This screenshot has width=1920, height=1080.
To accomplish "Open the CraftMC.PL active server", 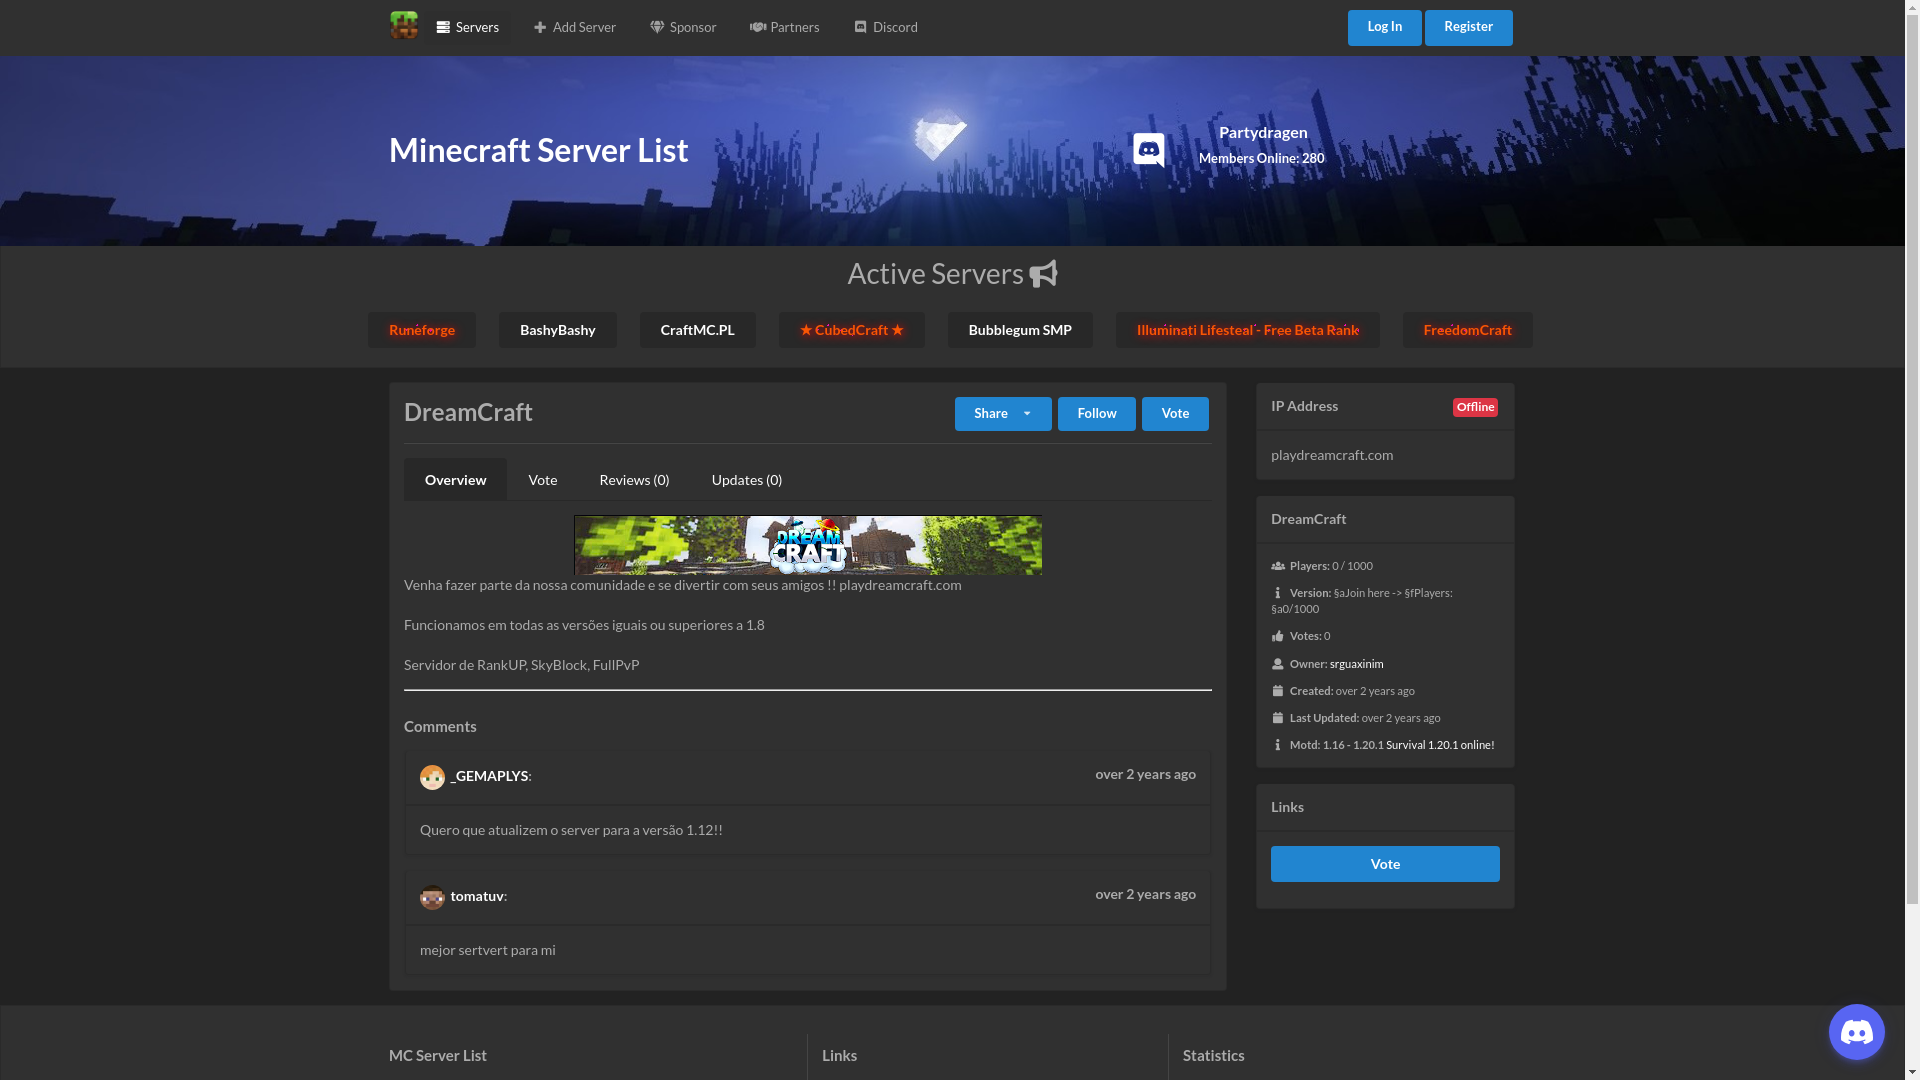I will point(698,330).
